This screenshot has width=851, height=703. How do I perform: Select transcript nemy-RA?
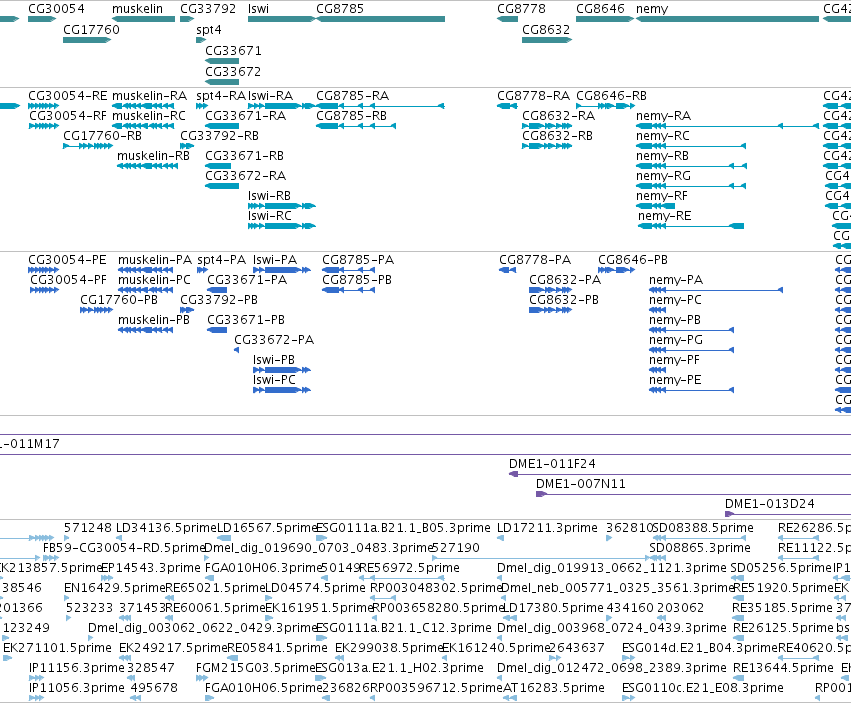[x=727, y=126]
